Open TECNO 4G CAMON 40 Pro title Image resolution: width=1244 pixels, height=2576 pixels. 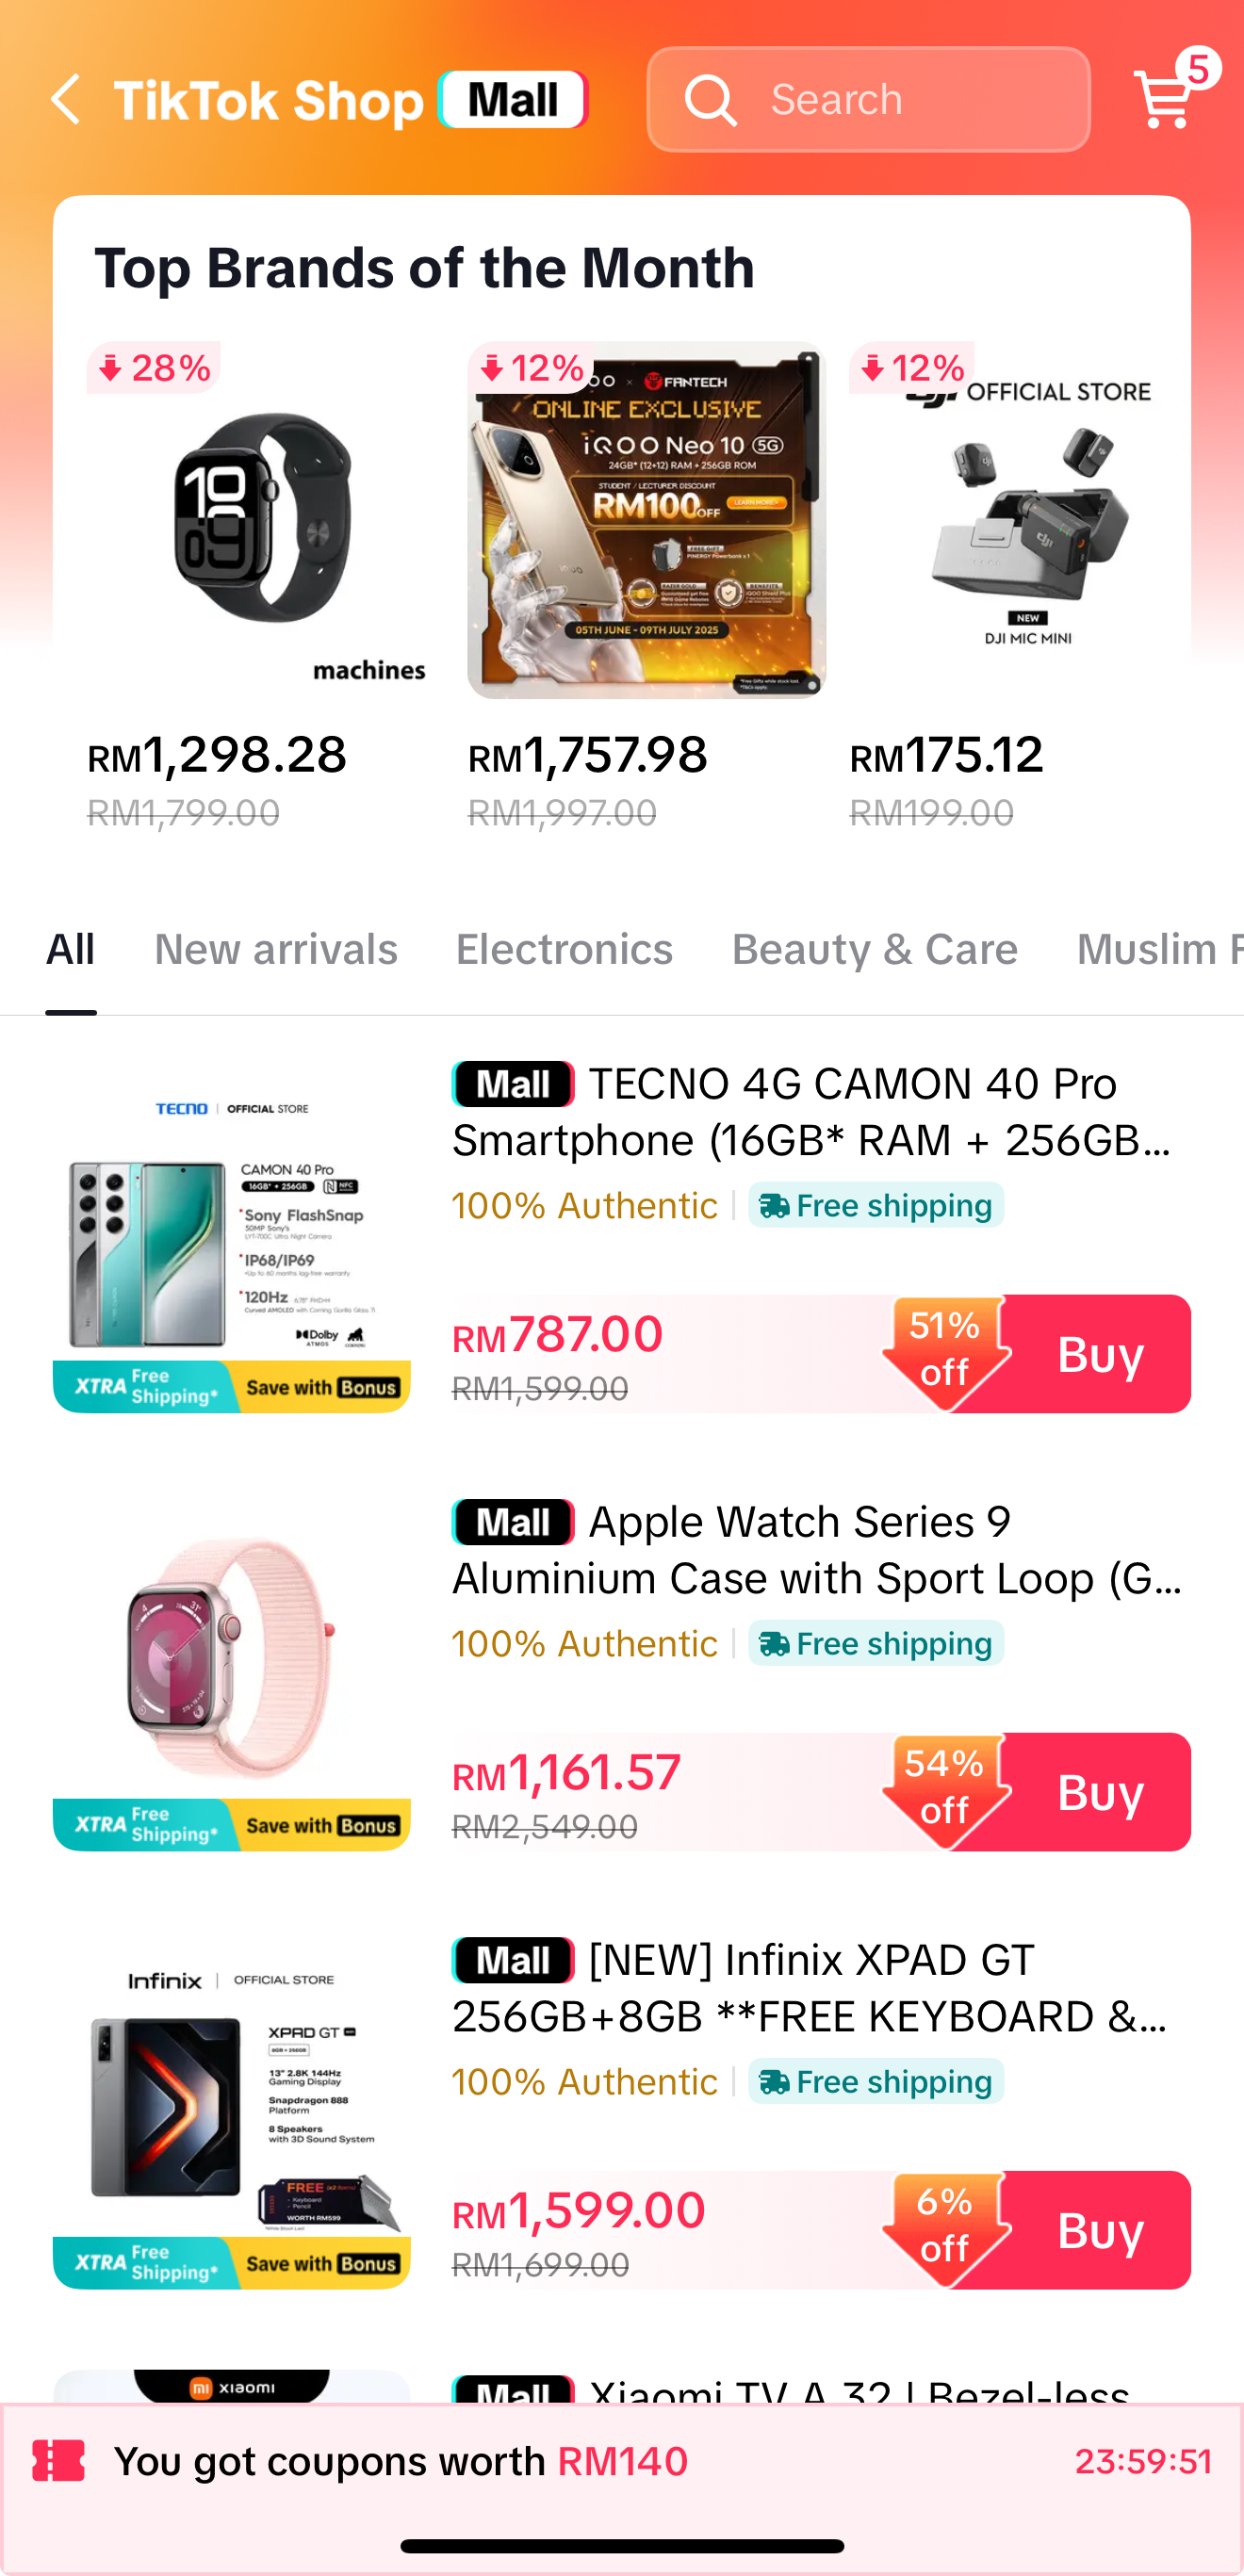(812, 1111)
